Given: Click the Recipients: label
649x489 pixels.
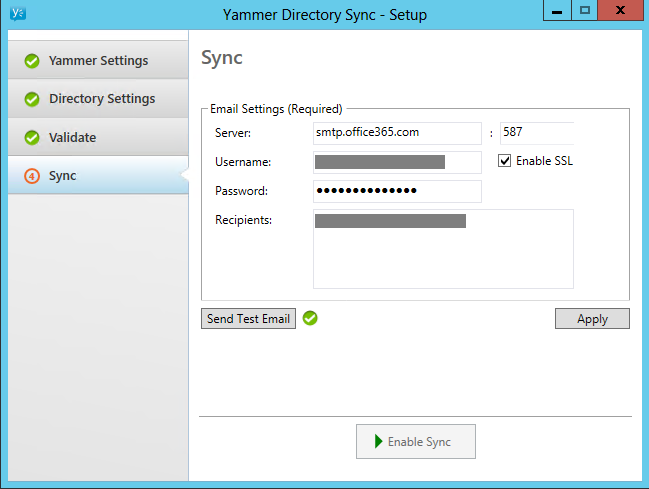Looking at the screenshot, I should 243,220.
